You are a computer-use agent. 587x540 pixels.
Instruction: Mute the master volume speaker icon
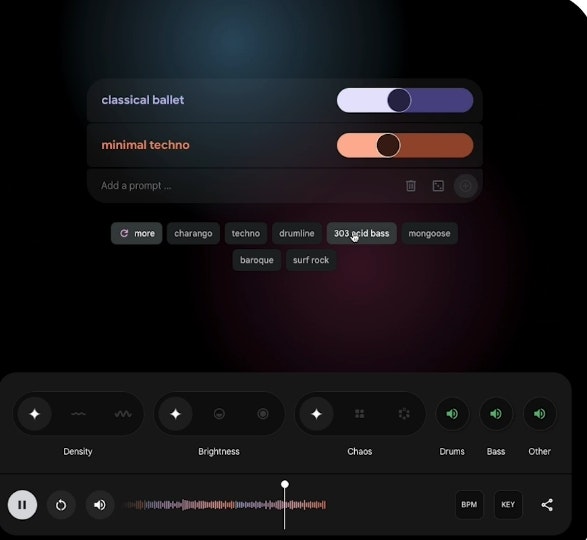[x=100, y=505]
